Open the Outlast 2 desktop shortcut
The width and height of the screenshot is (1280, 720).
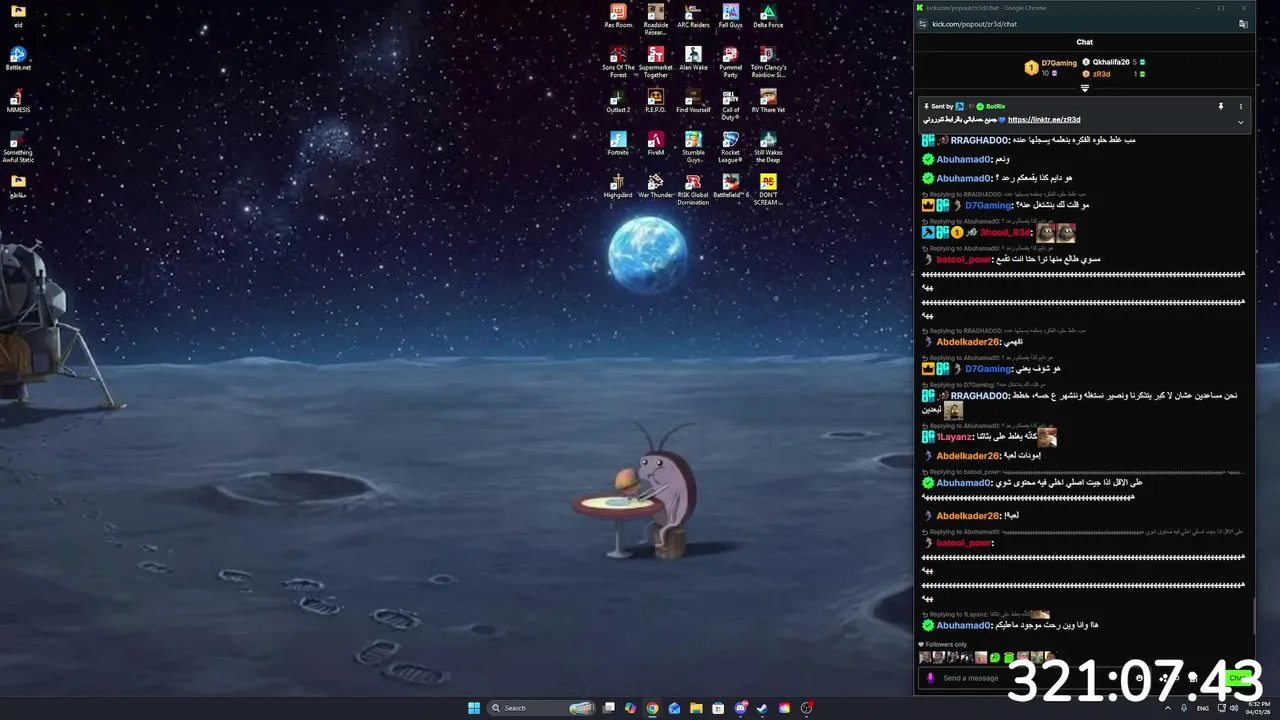(618, 101)
